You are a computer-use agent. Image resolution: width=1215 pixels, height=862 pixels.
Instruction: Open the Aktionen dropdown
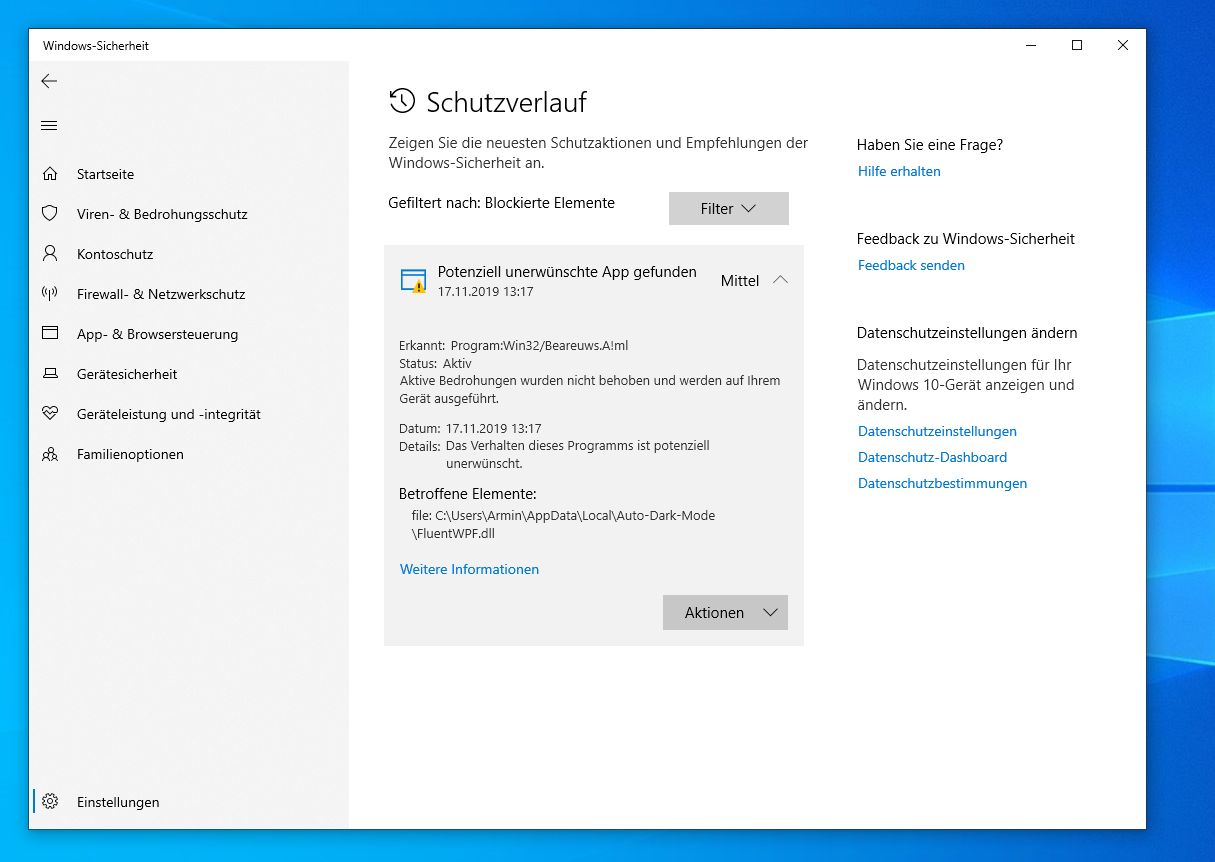click(725, 612)
